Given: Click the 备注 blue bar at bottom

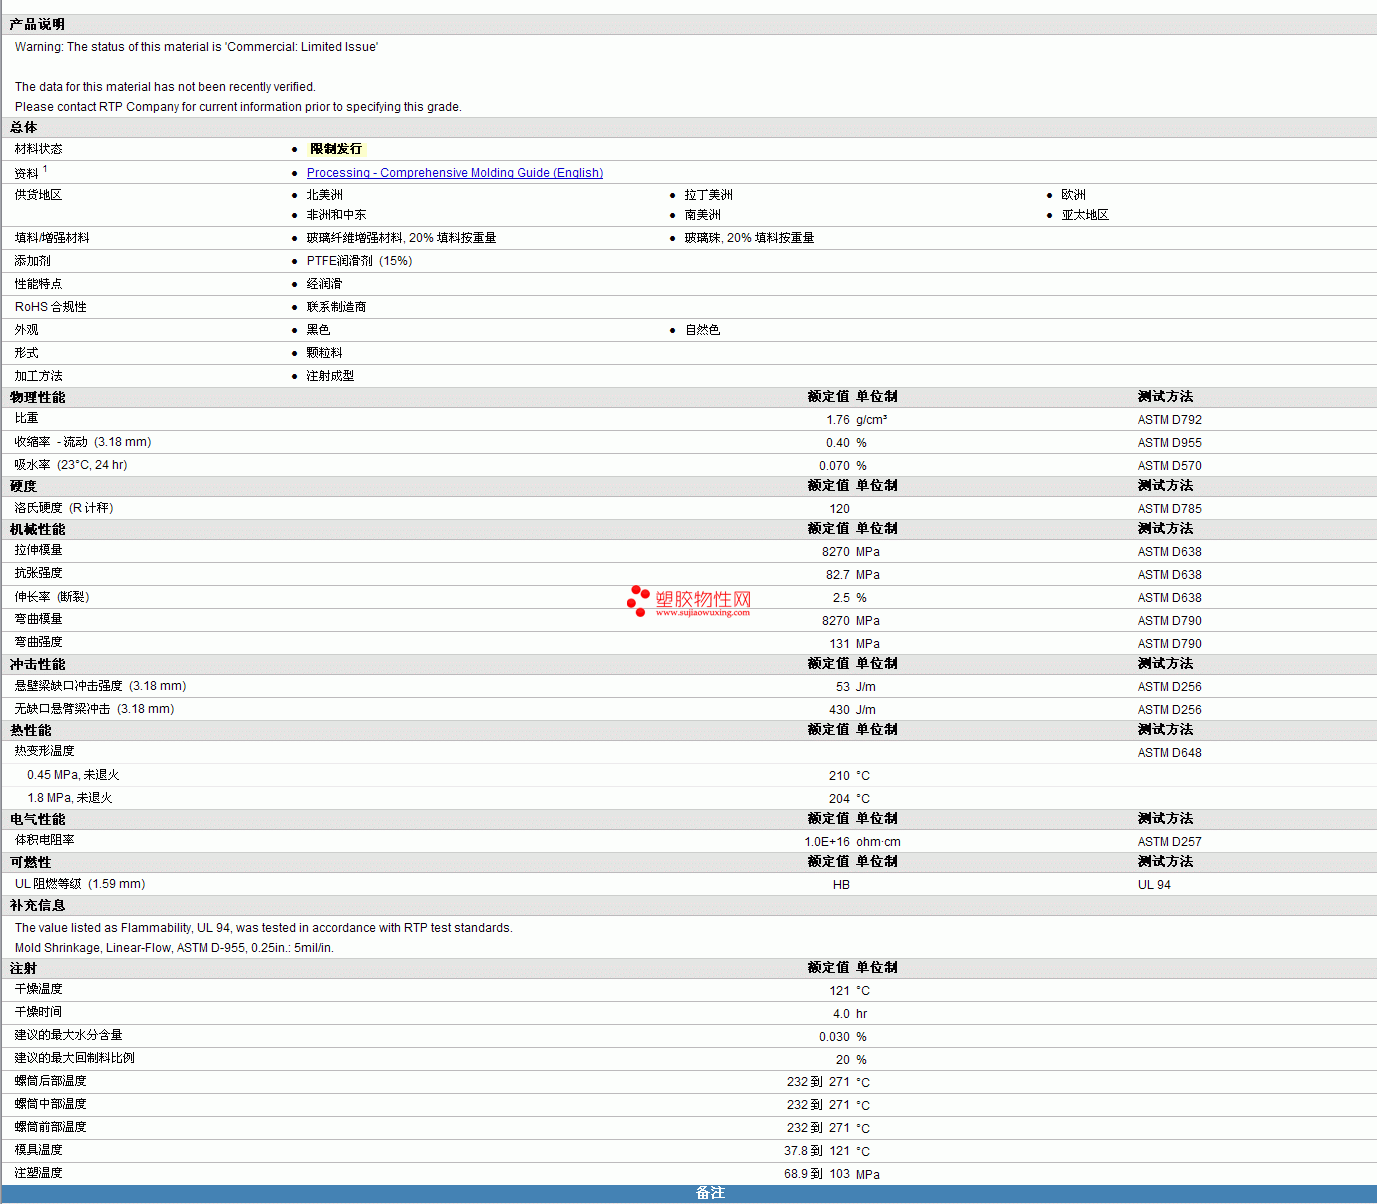Looking at the screenshot, I should pyautogui.click(x=710, y=1193).
